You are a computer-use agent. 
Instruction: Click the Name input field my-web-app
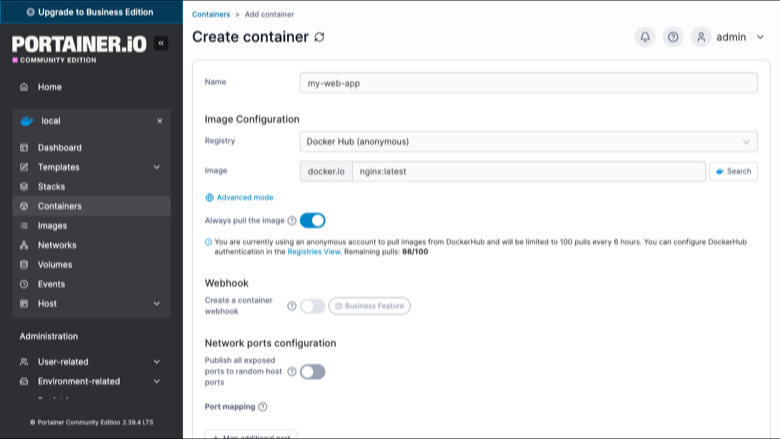click(528, 83)
